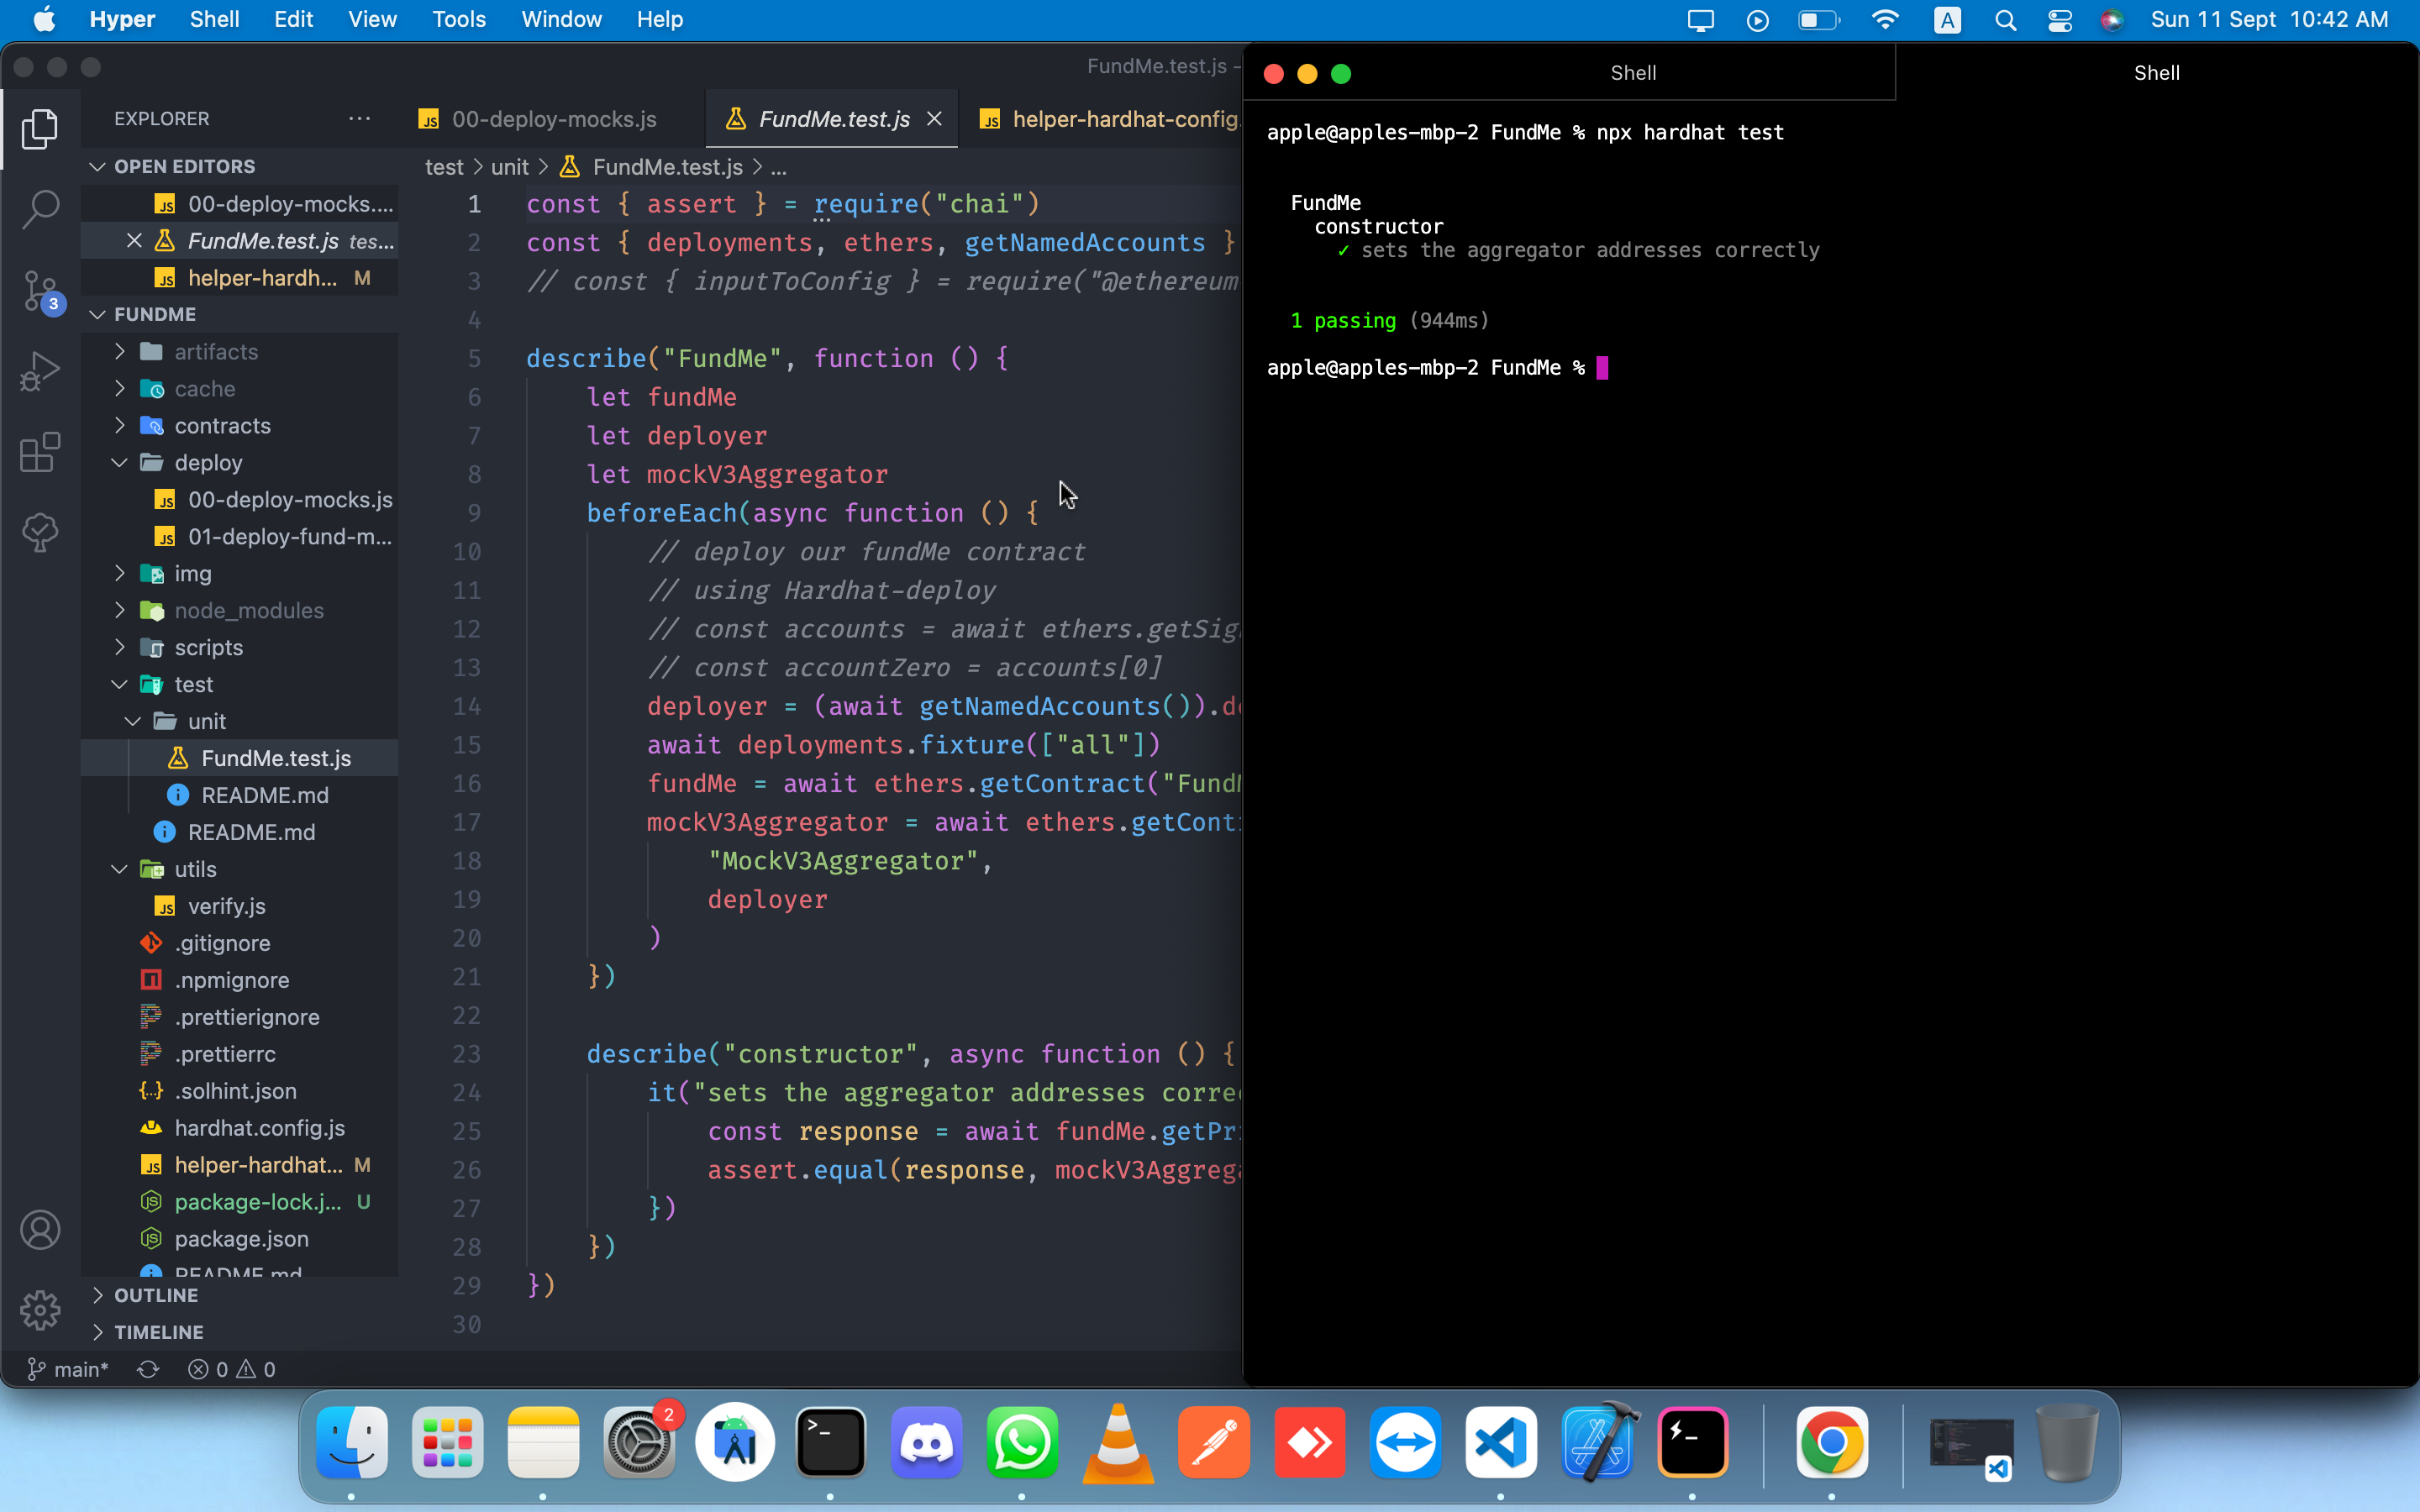
Task: Open the View menu in menu bar
Action: (x=372, y=20)
